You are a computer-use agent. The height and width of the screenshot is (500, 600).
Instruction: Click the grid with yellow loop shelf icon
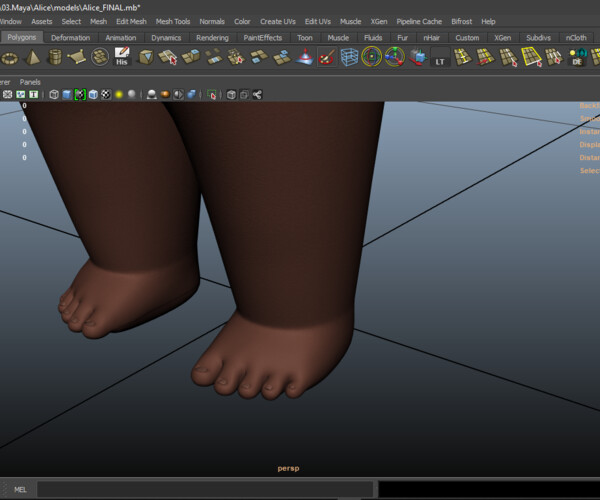pyautogui.click(x=463, y=57)
